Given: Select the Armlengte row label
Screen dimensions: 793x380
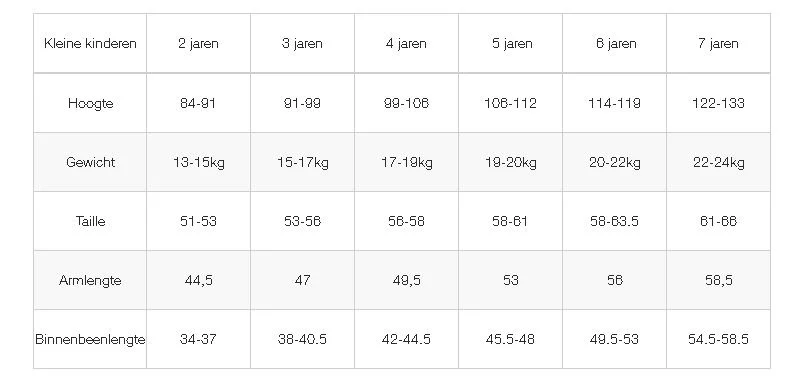Looking at the screenshot, I should 90,280.
